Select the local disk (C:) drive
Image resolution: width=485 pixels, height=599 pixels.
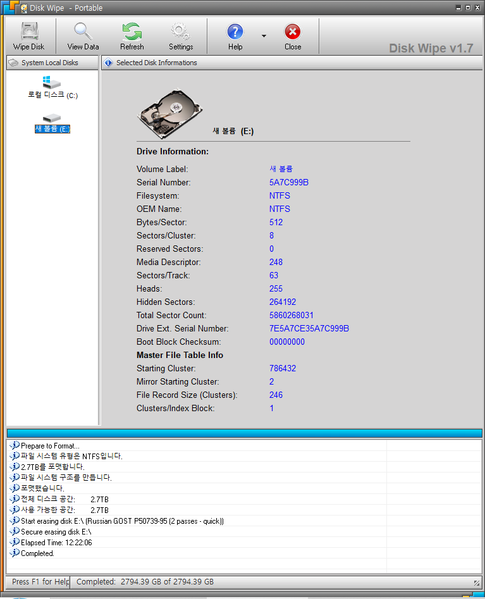(52, 87)
